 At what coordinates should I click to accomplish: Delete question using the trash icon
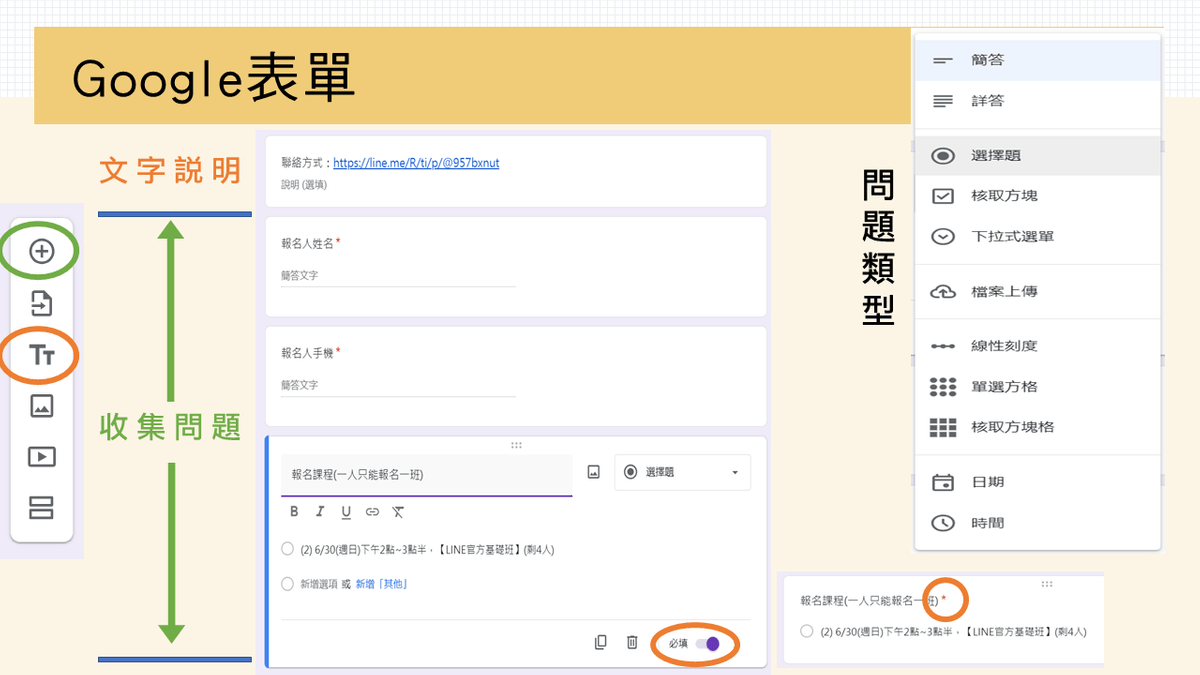pyautogui.click(x=632, y=642)
